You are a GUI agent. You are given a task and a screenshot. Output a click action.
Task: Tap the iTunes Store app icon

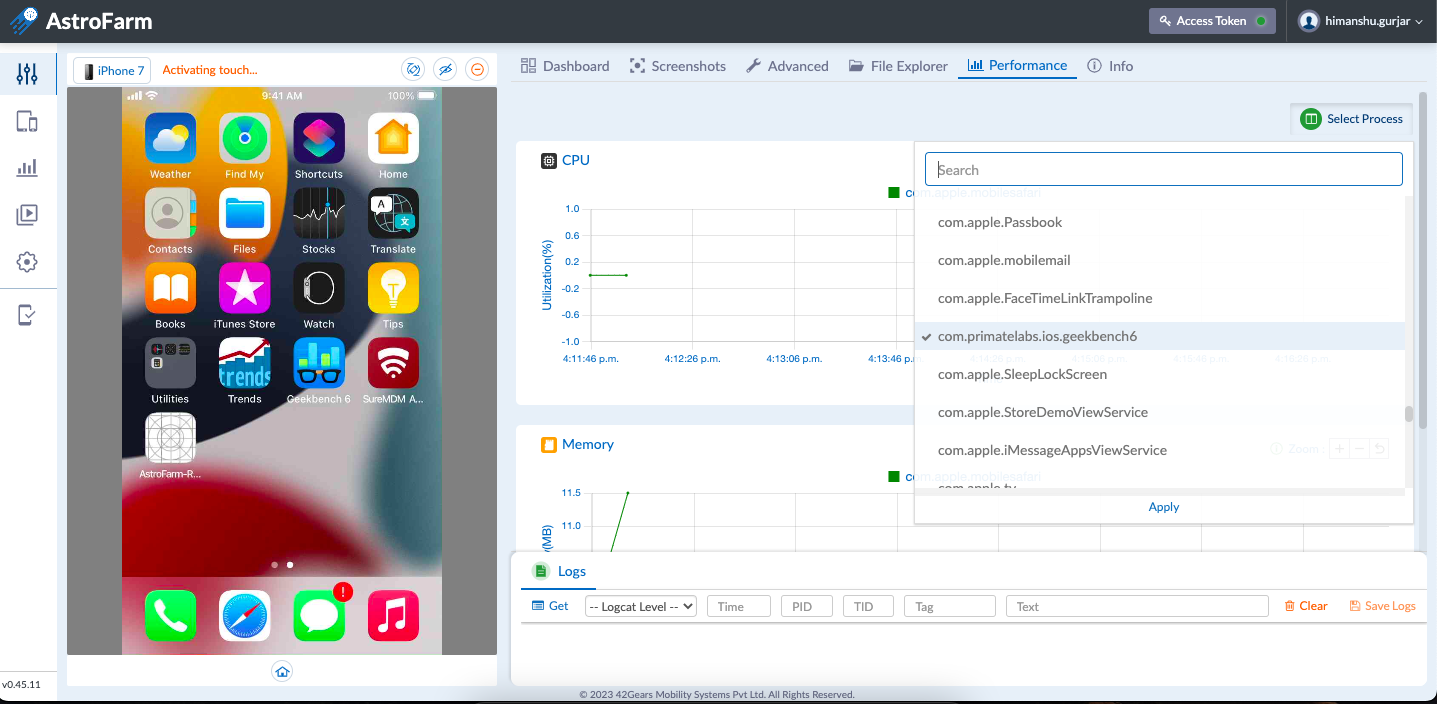coord(244,288)
